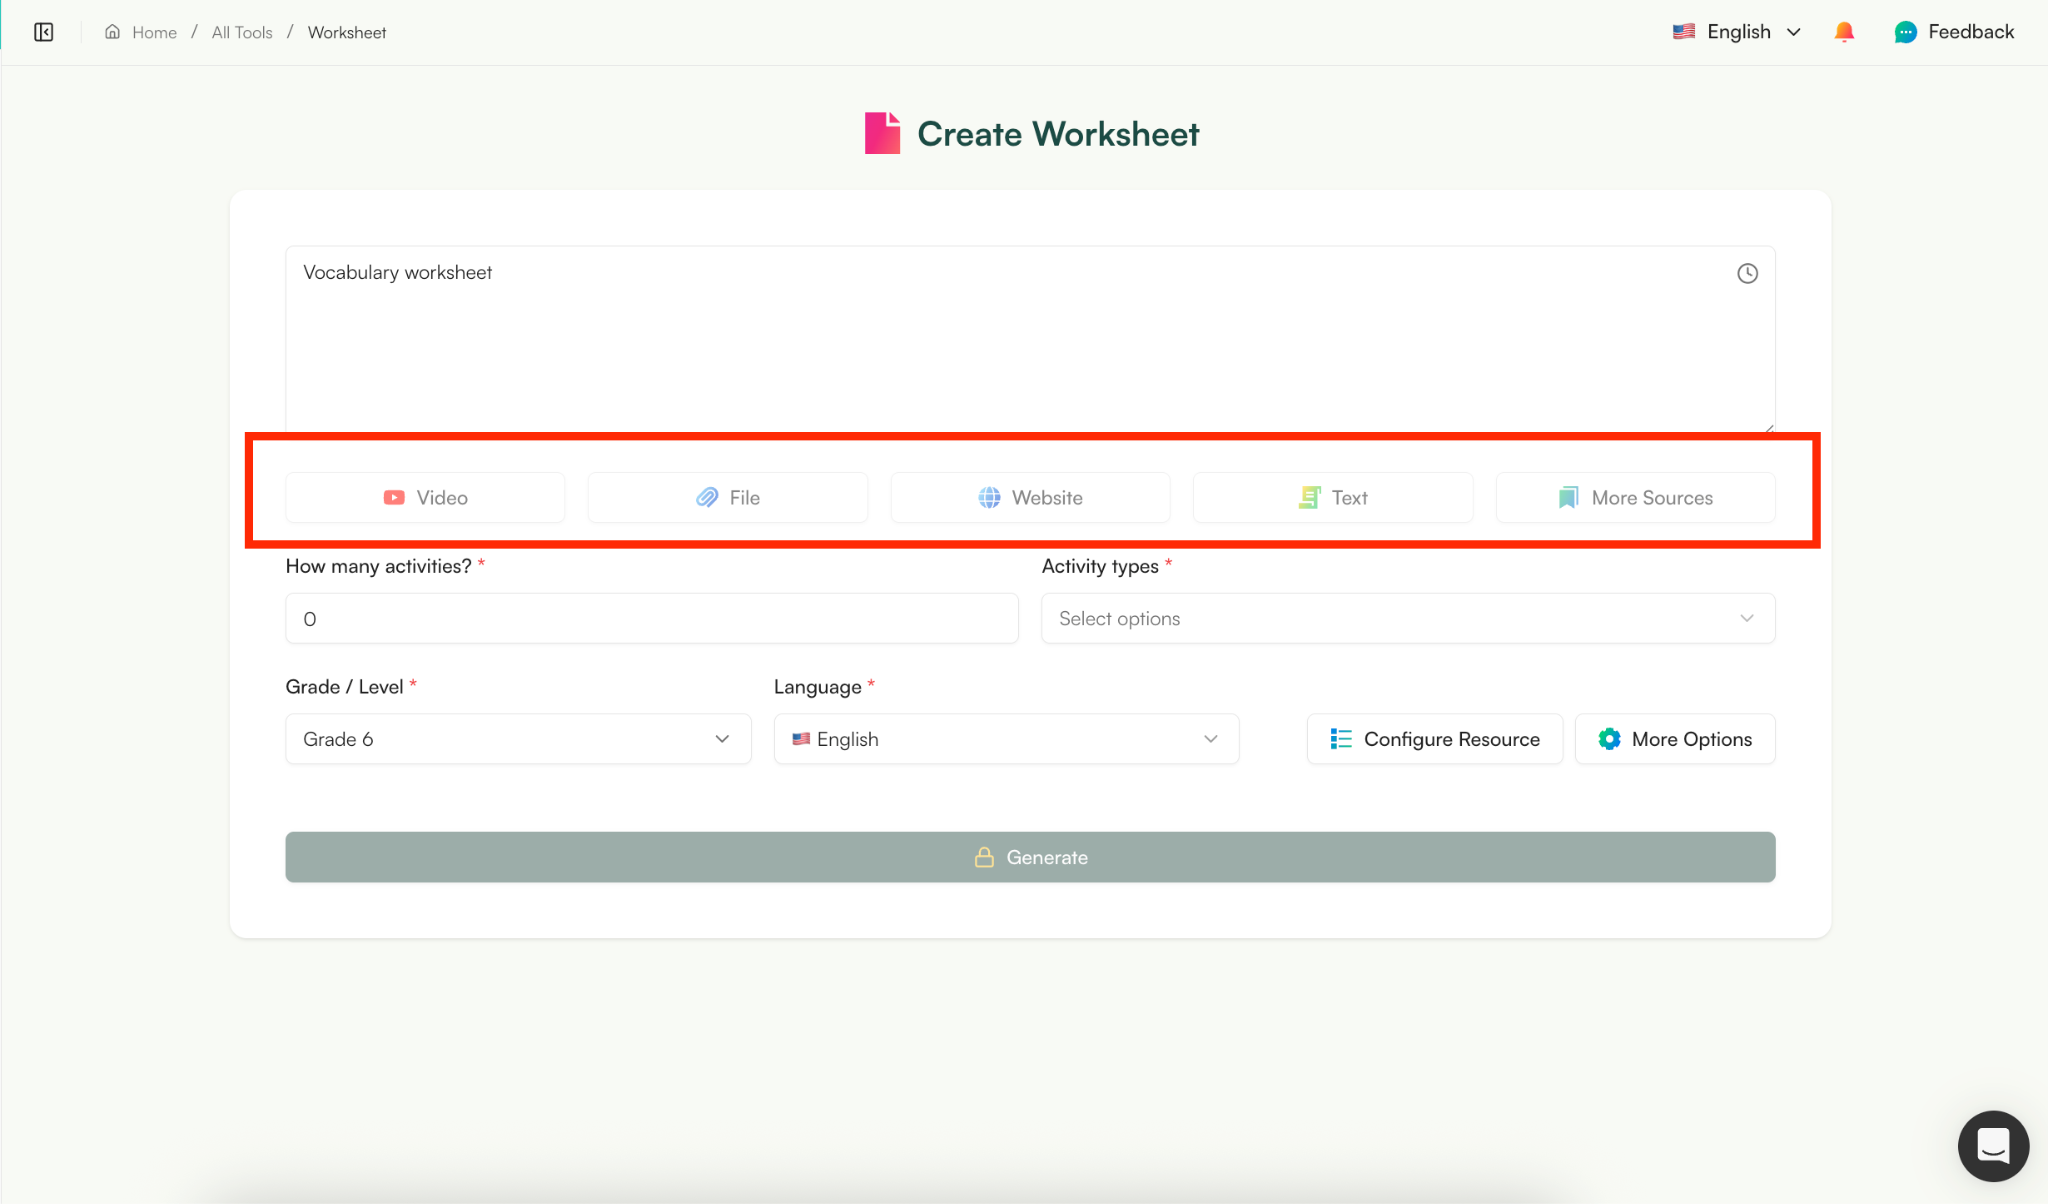Open the chat launcher at bottom right
Screen dimensions: 2048x1204
point(1992,1146)
